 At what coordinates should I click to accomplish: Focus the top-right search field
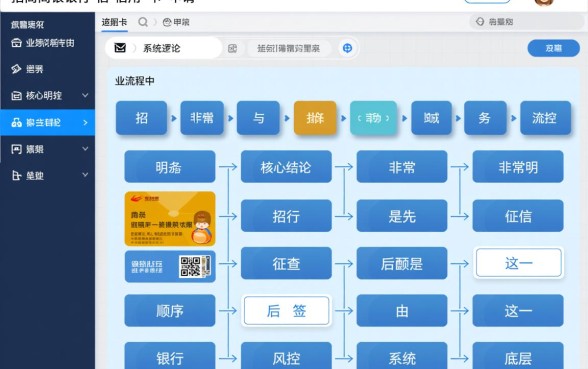click(526, 22)
